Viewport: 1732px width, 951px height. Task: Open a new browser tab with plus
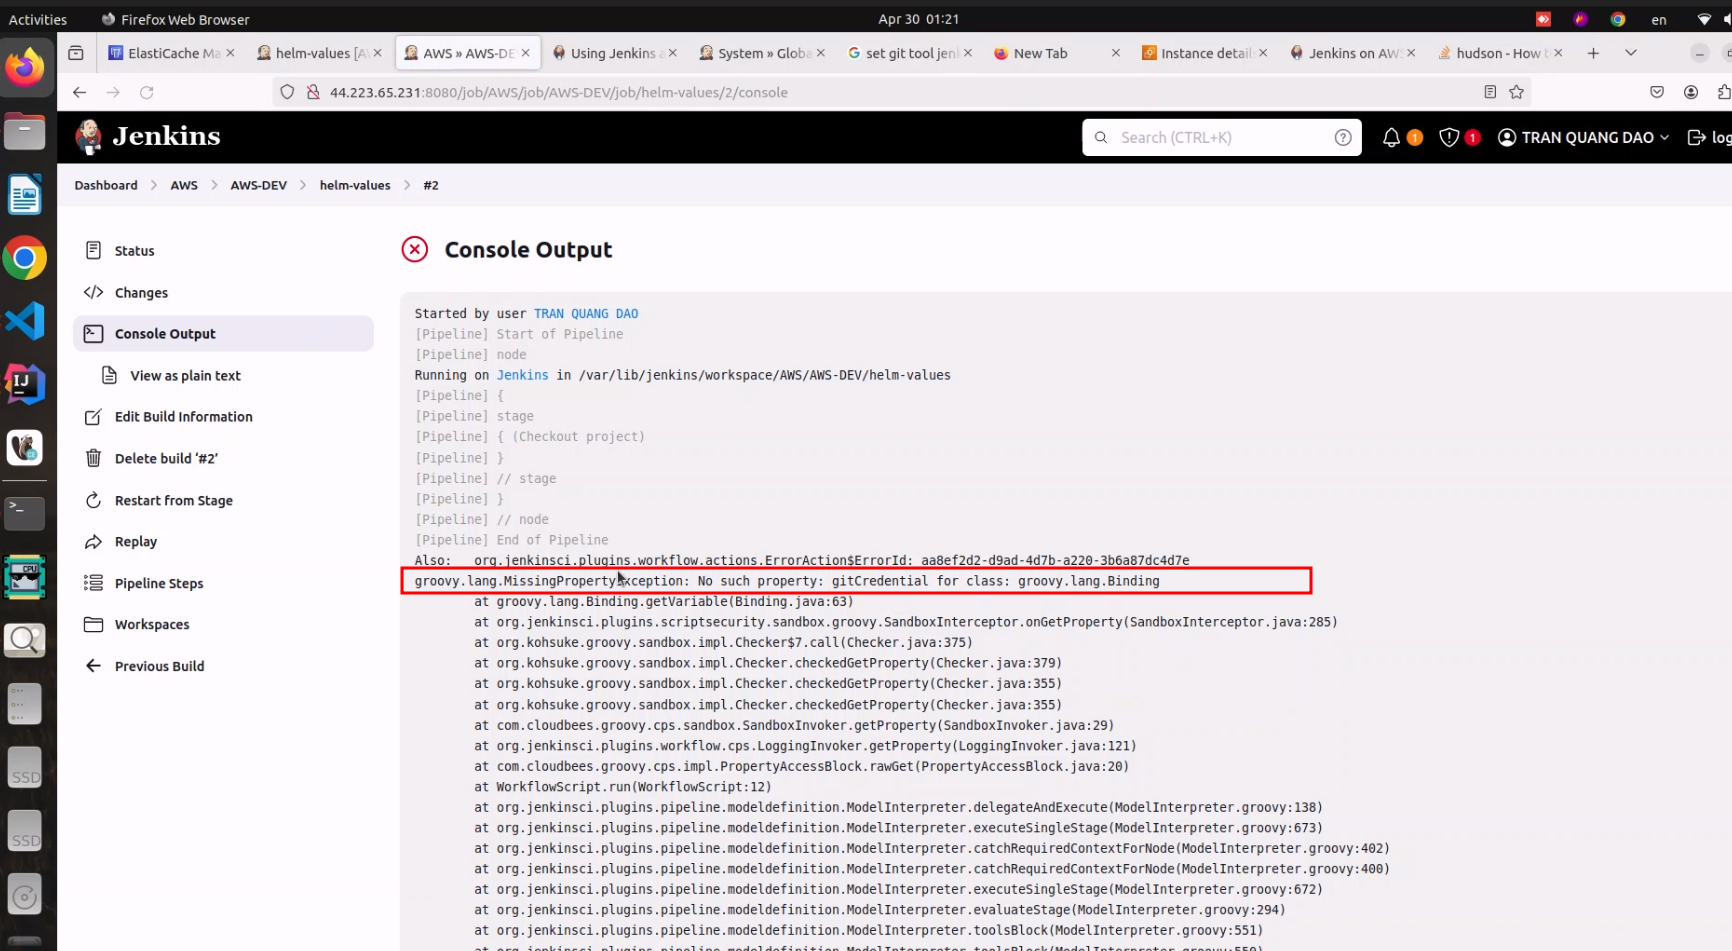(1593, 53)
